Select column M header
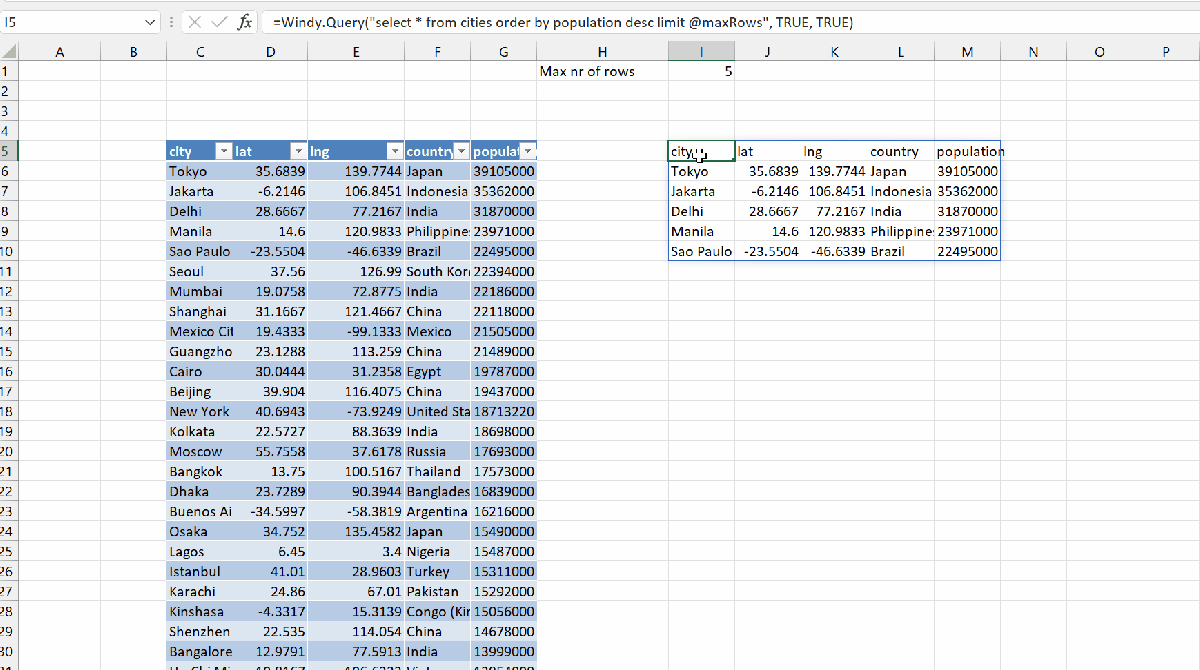 pyautogui.click(x=966, y=50)
